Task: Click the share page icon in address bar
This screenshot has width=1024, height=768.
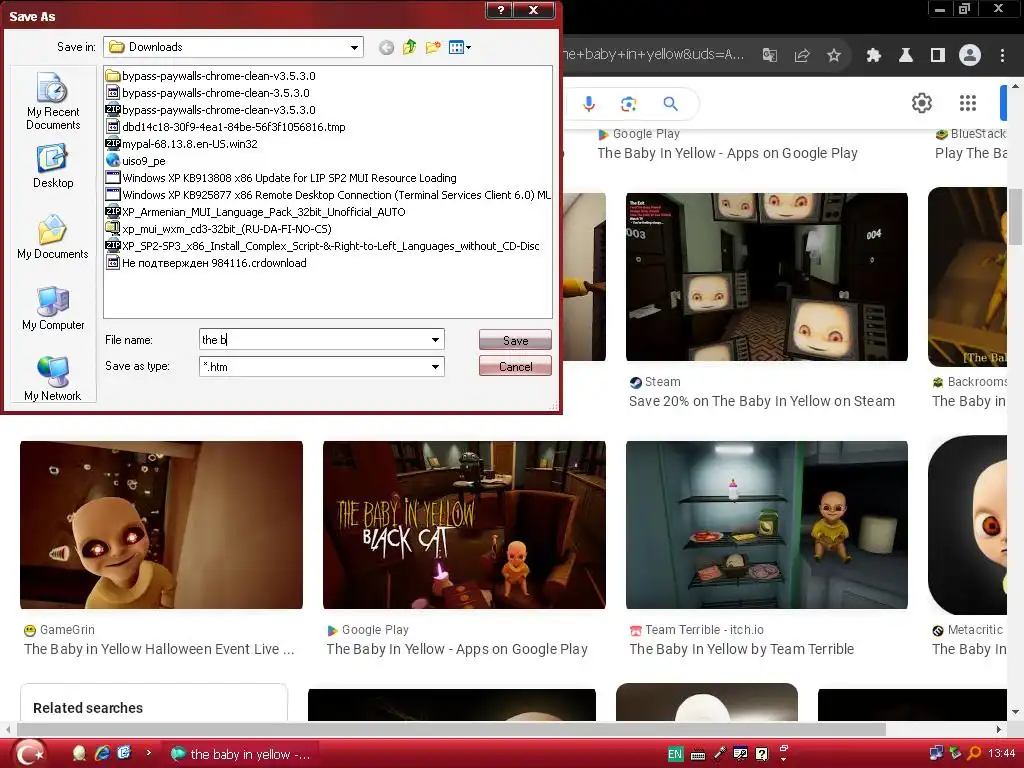Action: [x=802, y=55]
